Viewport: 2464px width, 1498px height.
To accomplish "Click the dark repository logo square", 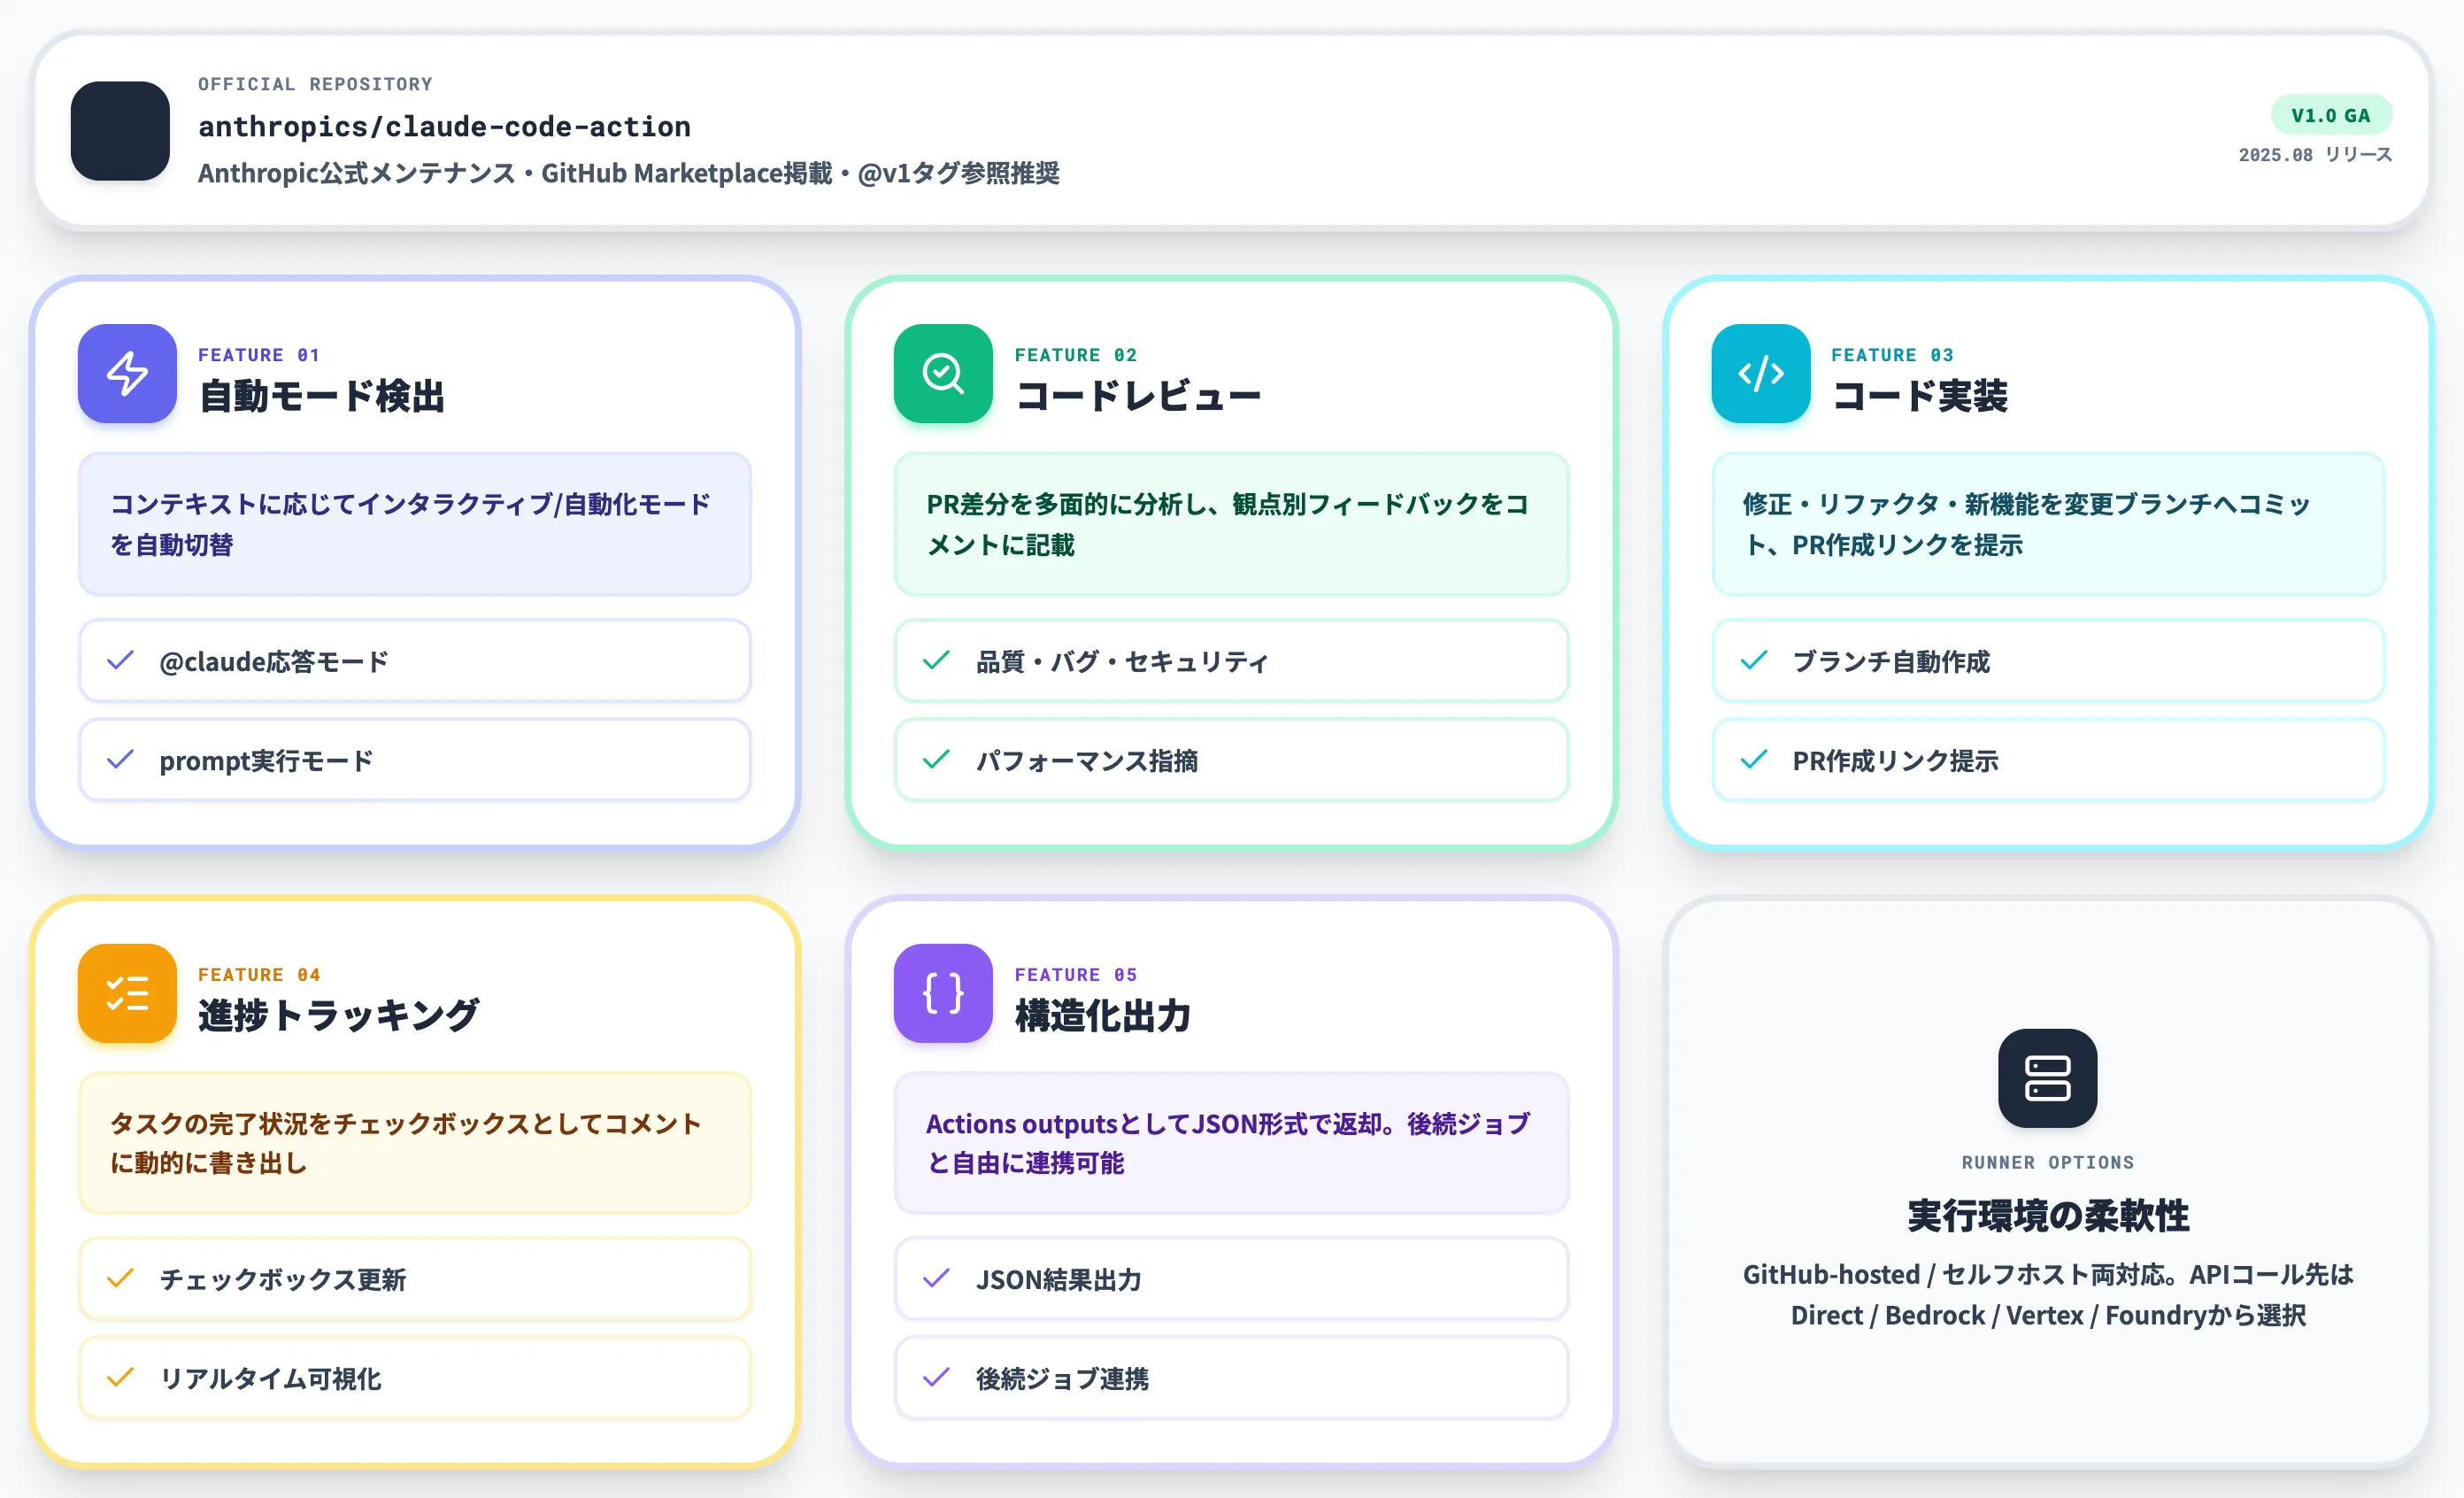I will [120, 131].
